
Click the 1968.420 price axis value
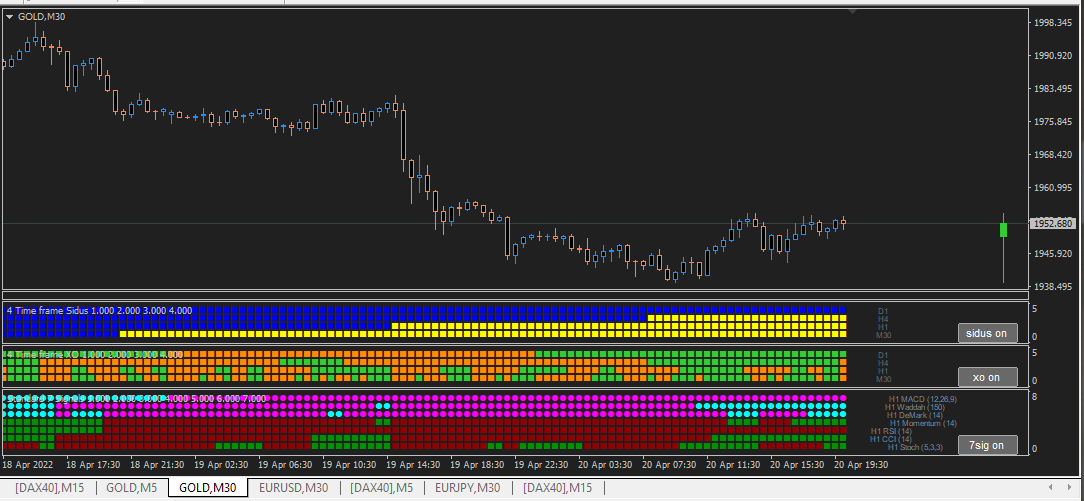point(1053,155)
